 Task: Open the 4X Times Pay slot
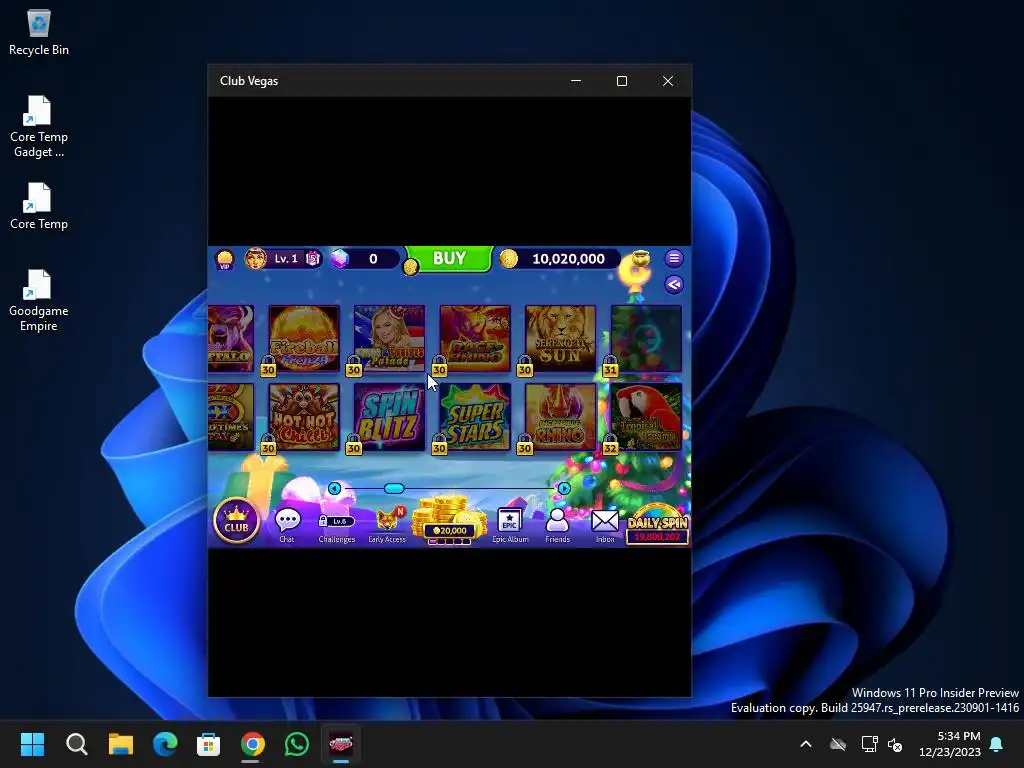pyautogui.click(x=231, y=417)
